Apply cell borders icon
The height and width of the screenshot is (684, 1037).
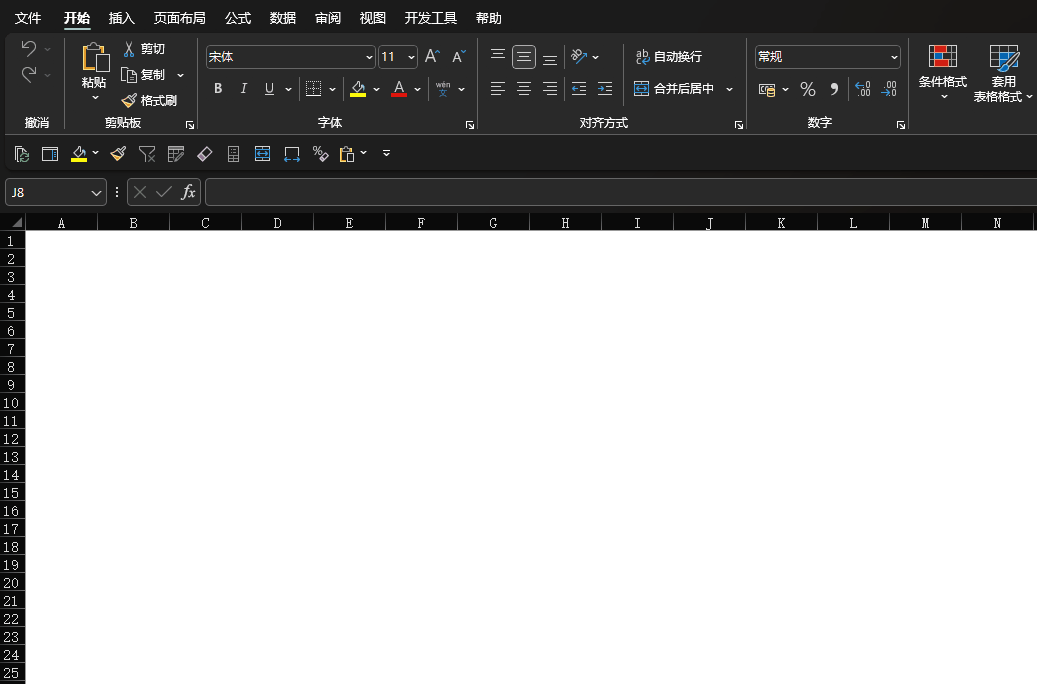coord(313,89)
